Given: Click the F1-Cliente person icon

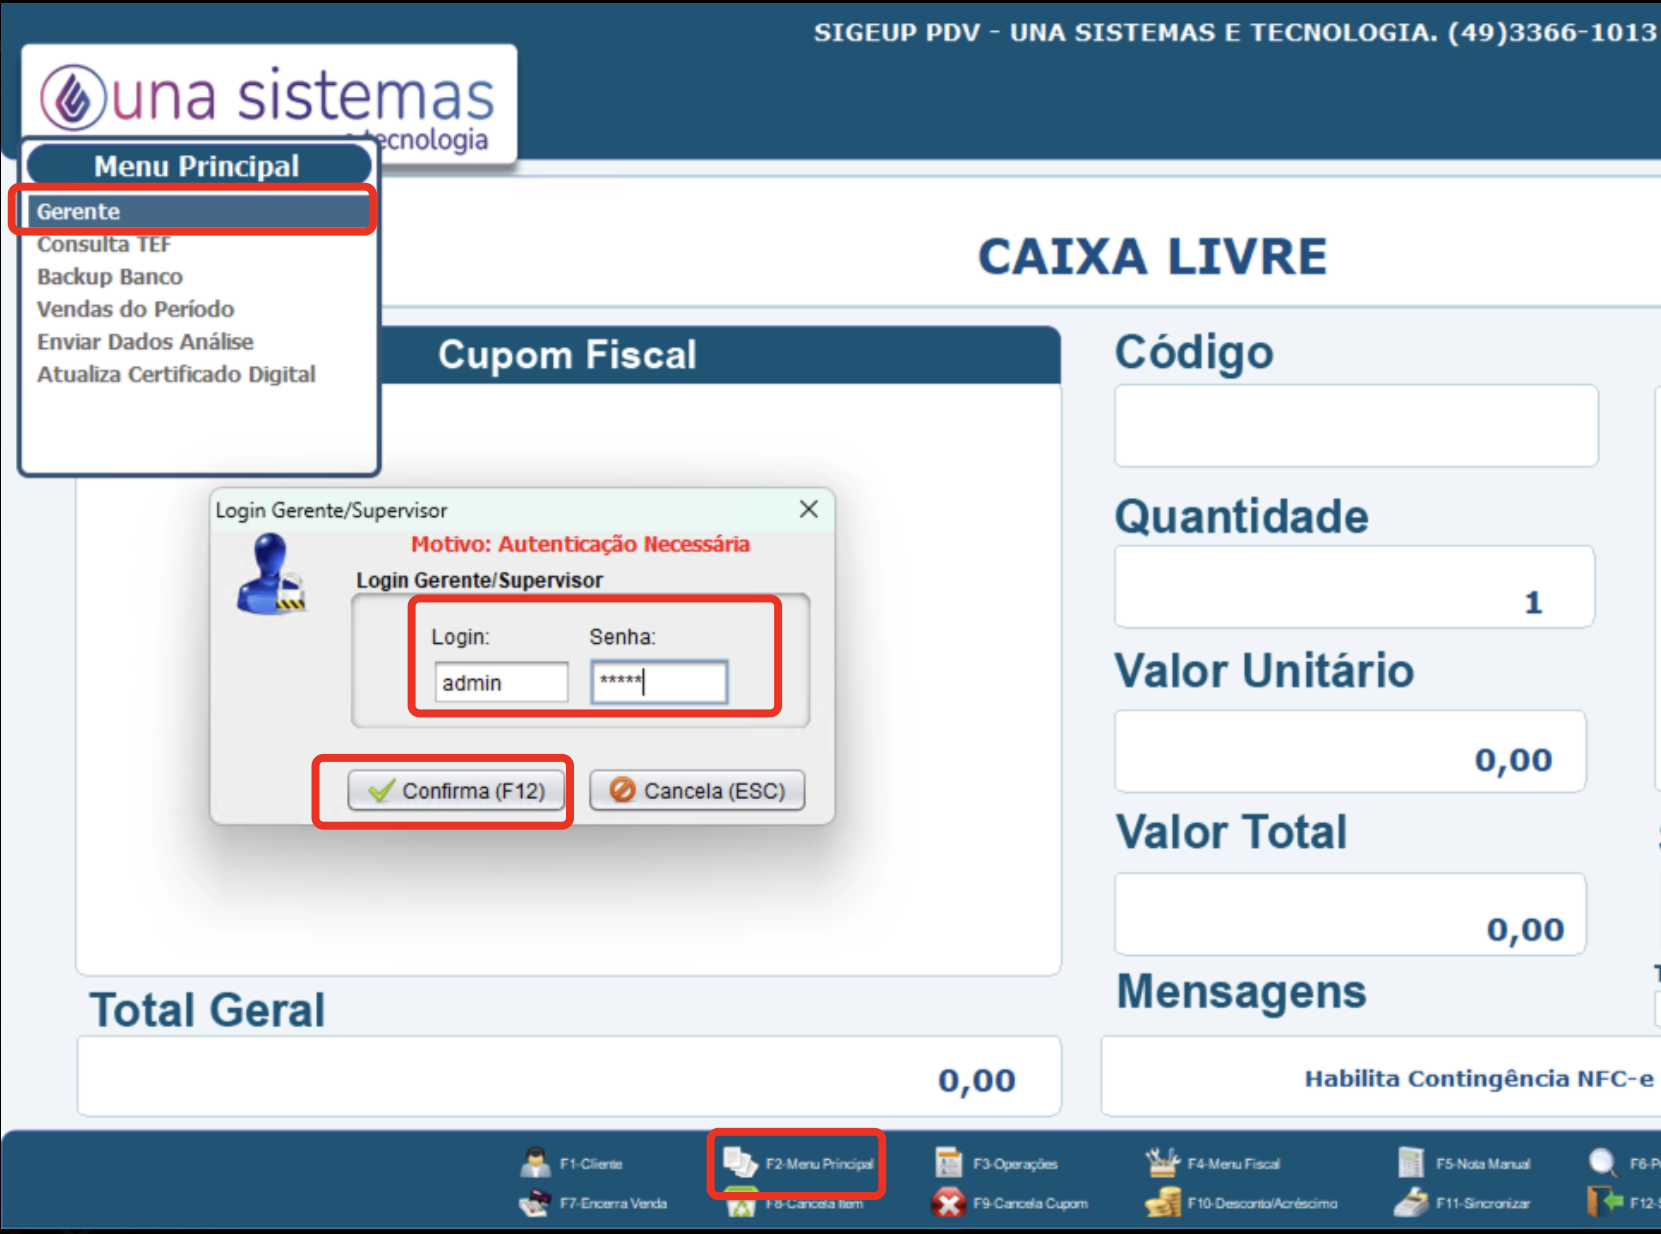Looking at the screenshot, I should (x=536, y=1162).
